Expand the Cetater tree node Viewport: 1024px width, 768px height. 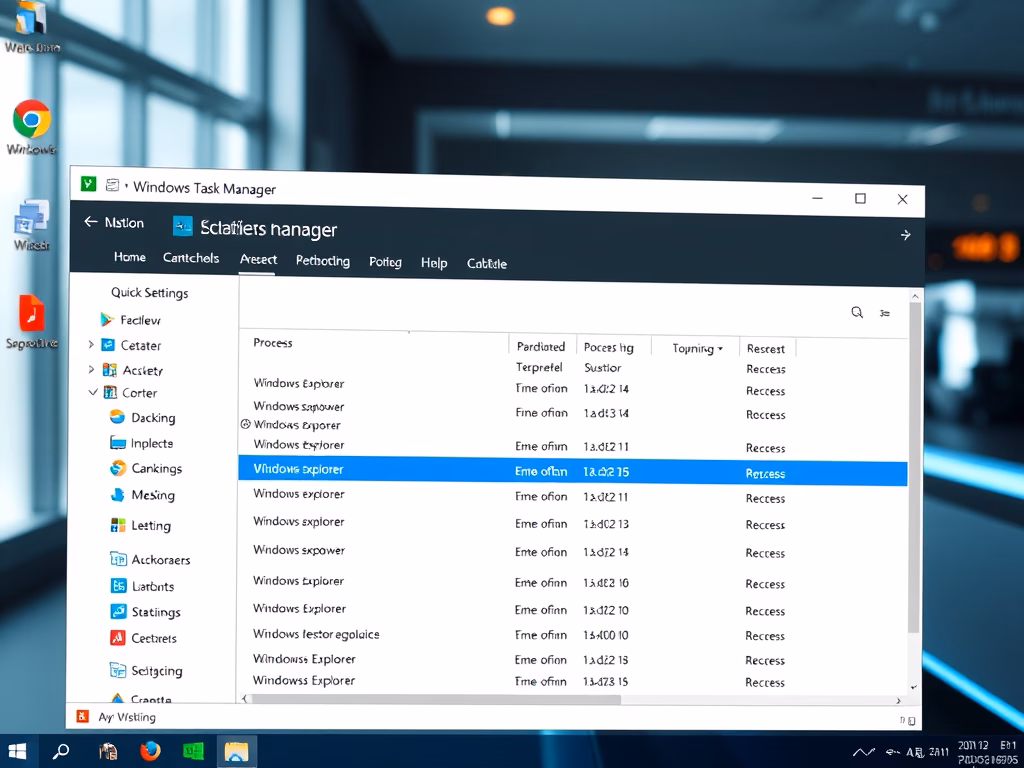91,344
